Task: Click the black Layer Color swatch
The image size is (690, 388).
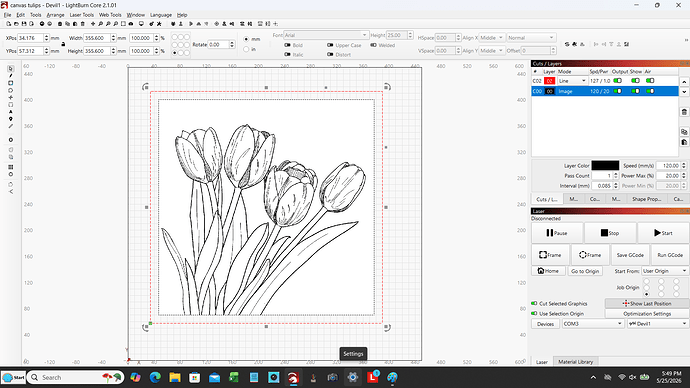Action: pyautogui.click(x=605, y=165)
